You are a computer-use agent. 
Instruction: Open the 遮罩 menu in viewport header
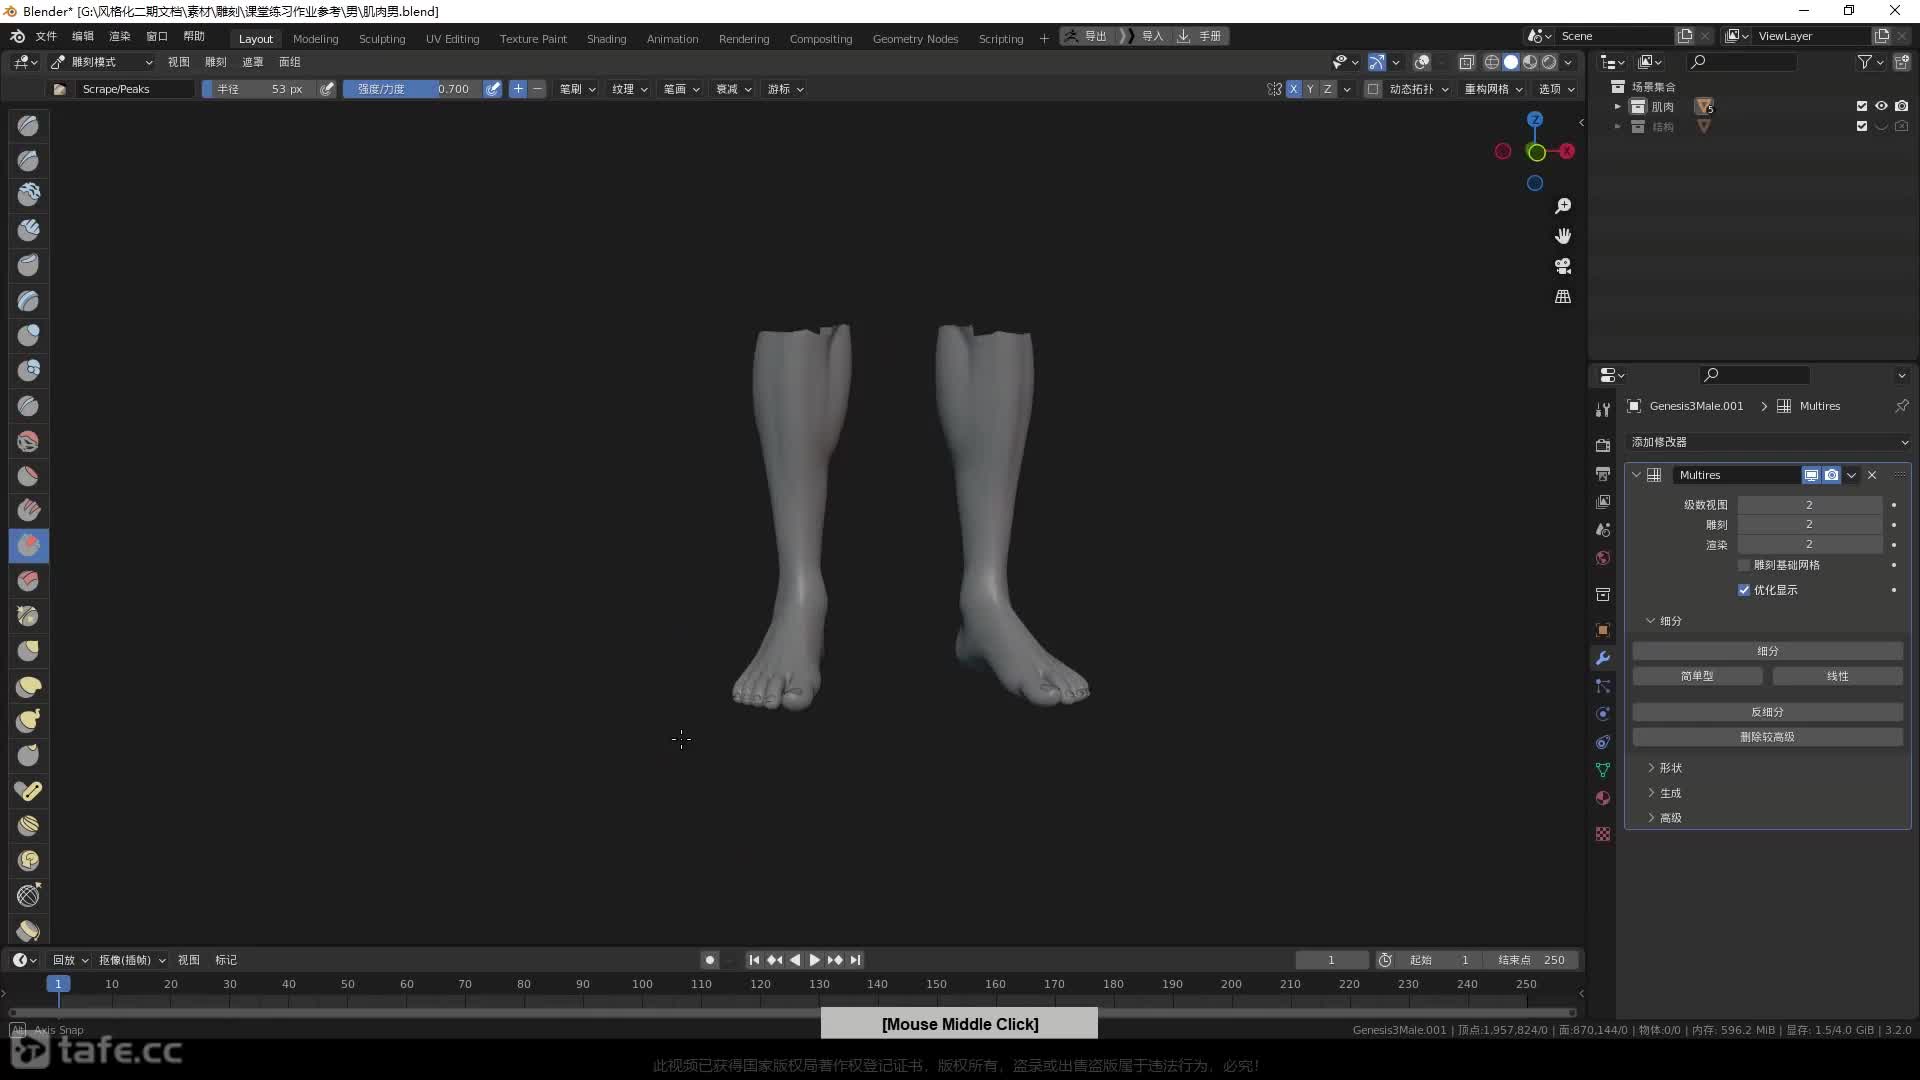pyautogui.click(x=253, y=62)
